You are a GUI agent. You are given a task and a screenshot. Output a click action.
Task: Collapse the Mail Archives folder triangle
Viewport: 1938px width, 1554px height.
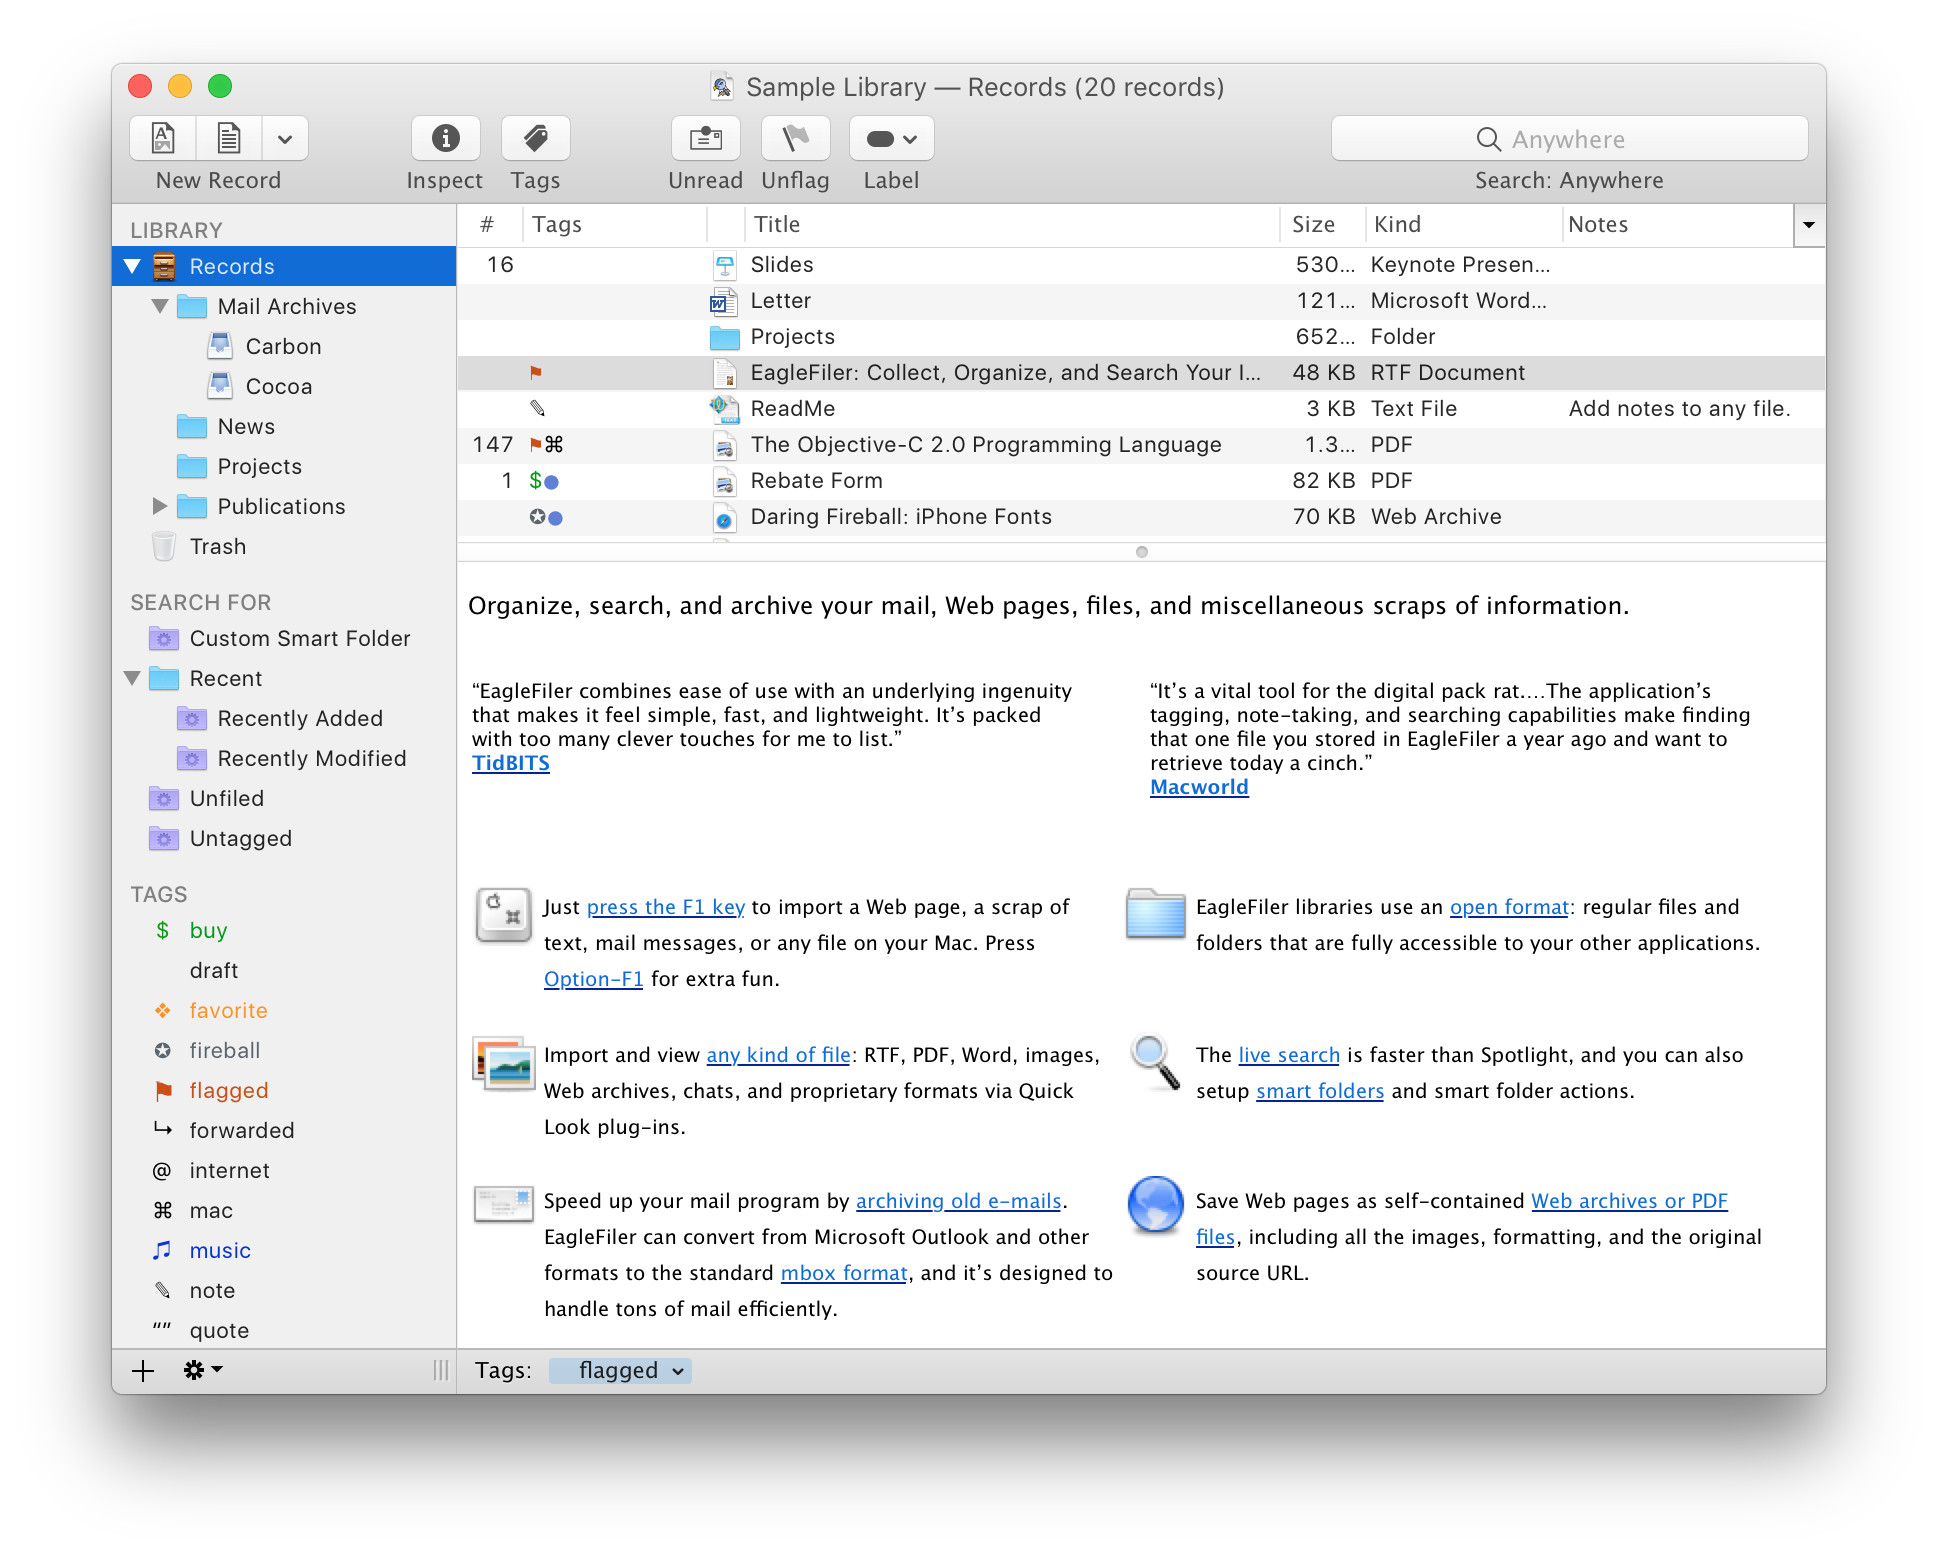(159, 306)
